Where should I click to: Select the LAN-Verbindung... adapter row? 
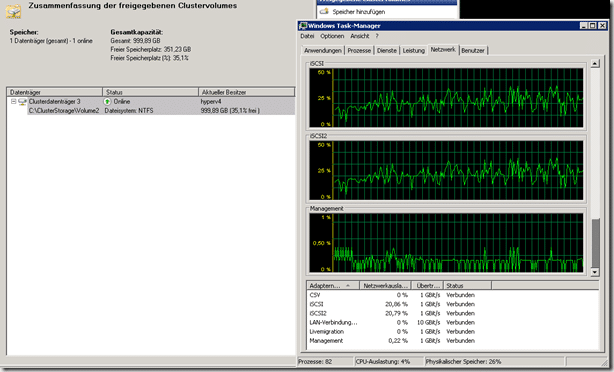(452, 322)
